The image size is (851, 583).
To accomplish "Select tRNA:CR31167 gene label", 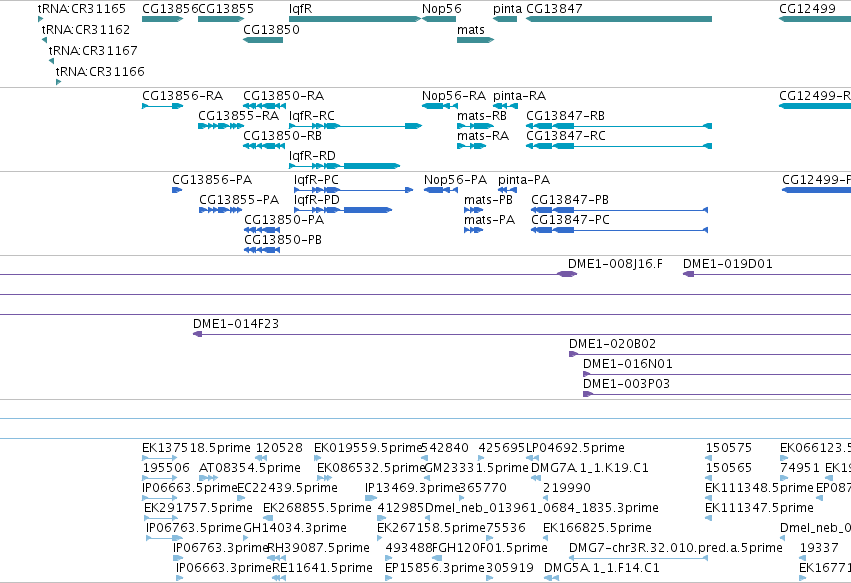I will pyautogui.click(x=93, y=50).
